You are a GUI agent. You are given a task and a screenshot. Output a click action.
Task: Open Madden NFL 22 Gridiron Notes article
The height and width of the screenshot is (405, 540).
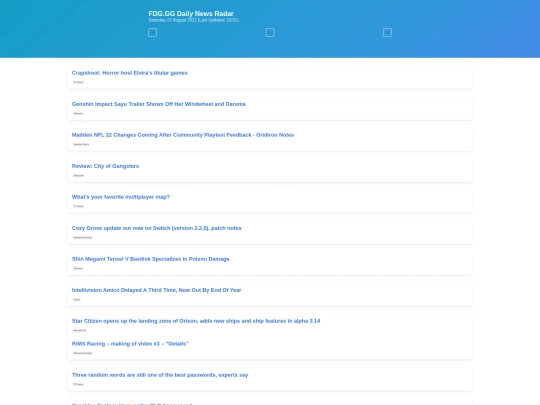[x=183, y=135]
